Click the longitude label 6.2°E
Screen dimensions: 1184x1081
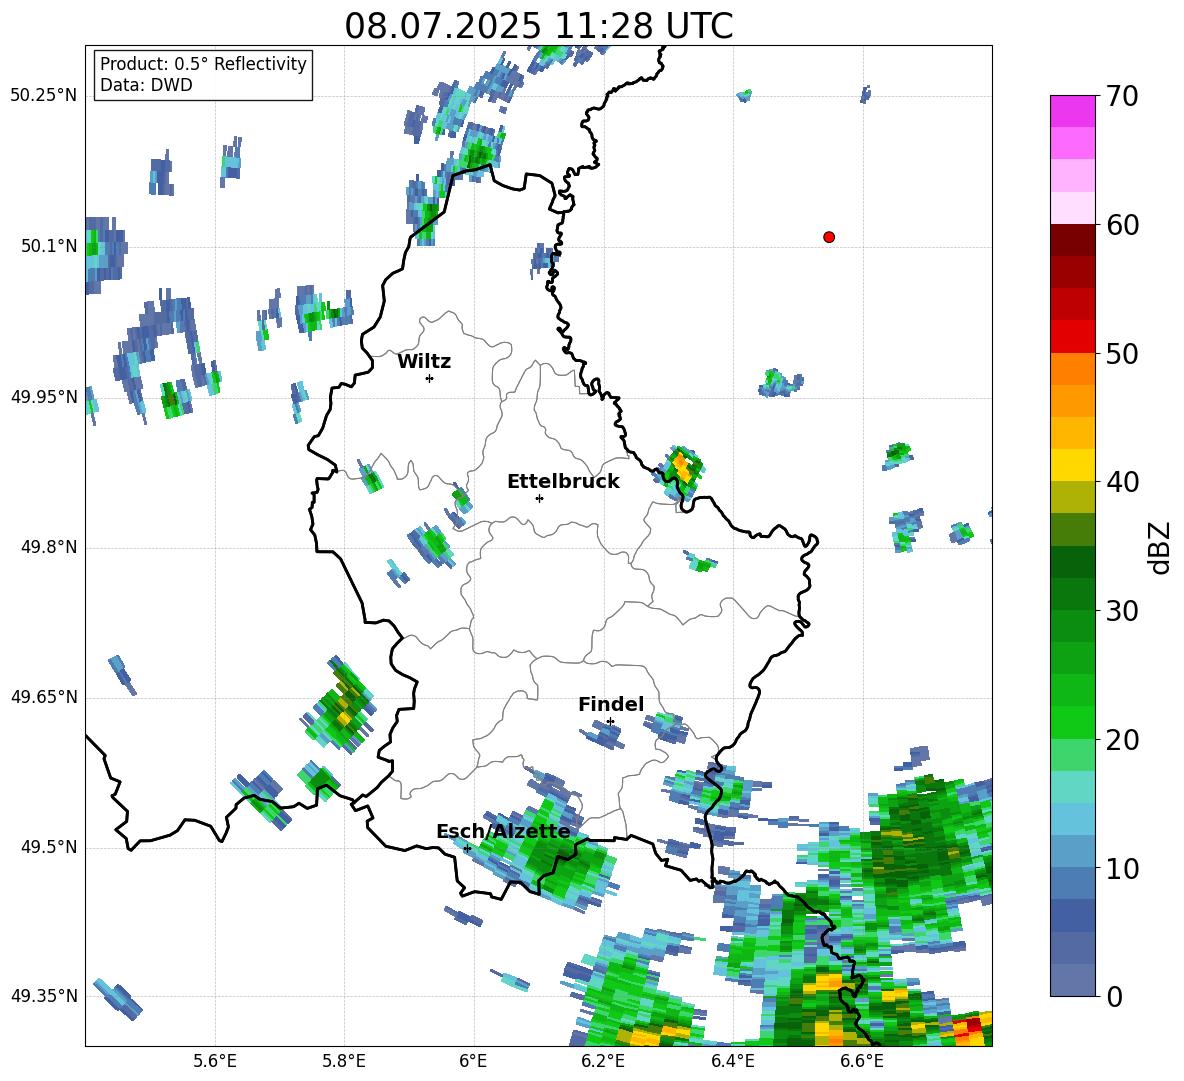(603, 1061)
